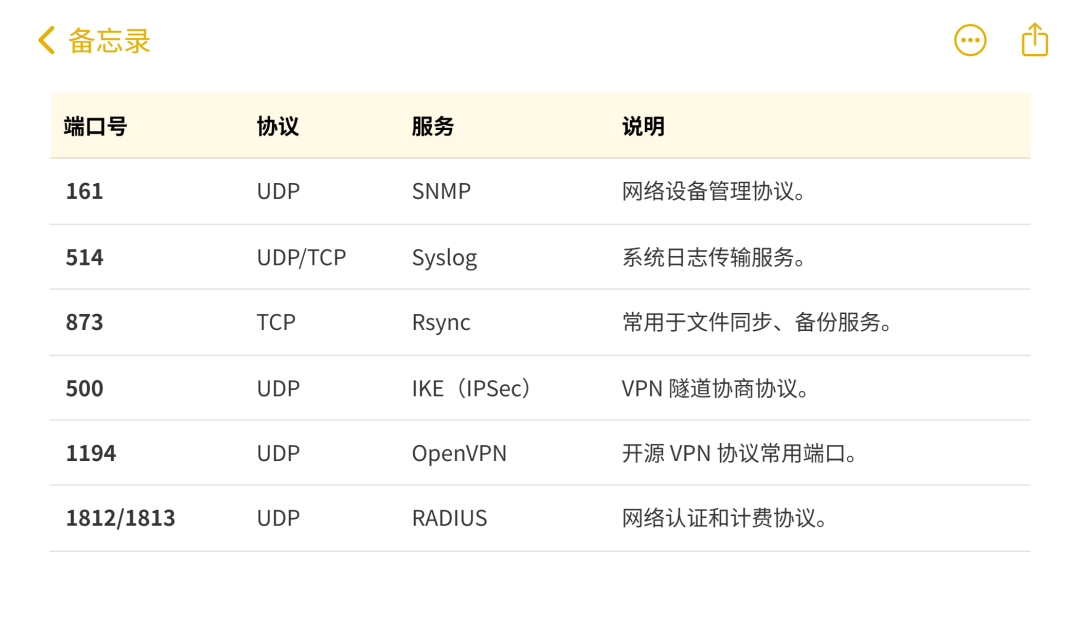This screenshot has width=1080, height=626.
Task: Click the IKE（IPSec）cell
Action: coord(470,388)
